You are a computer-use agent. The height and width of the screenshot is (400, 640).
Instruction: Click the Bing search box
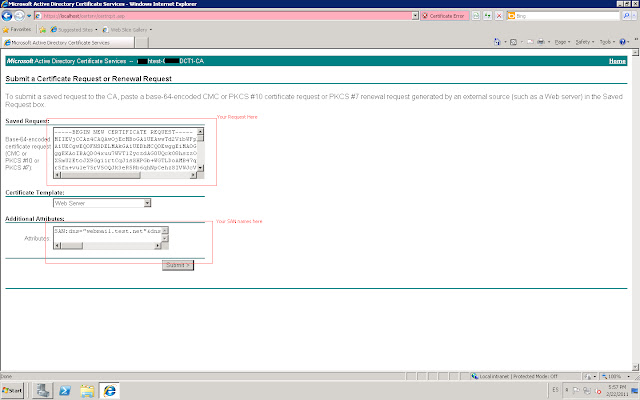(x=567, y=16)
